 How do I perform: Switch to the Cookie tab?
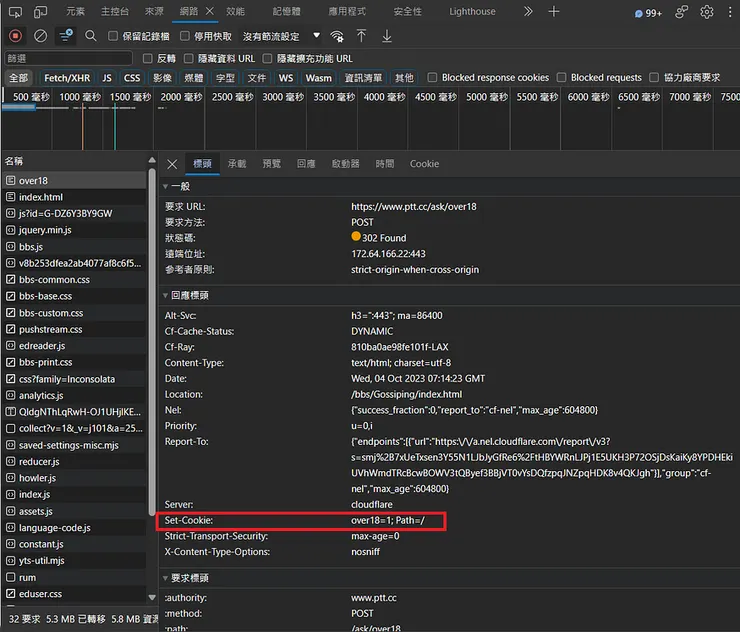[424, 164]
